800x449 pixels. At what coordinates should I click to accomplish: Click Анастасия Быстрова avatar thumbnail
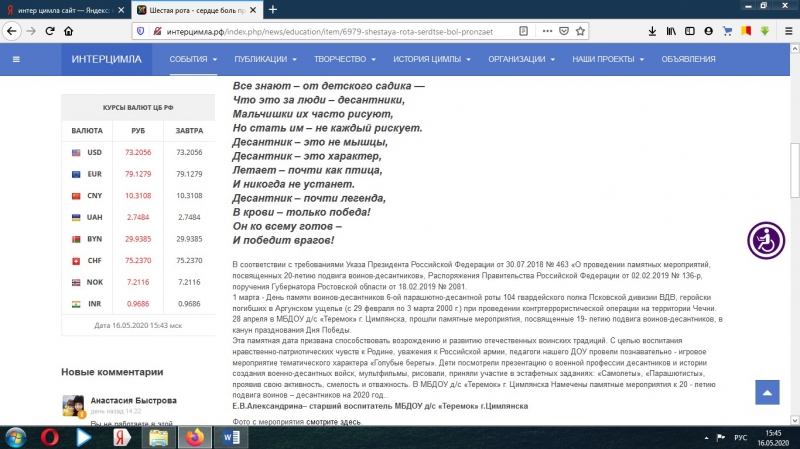[73, 406]
